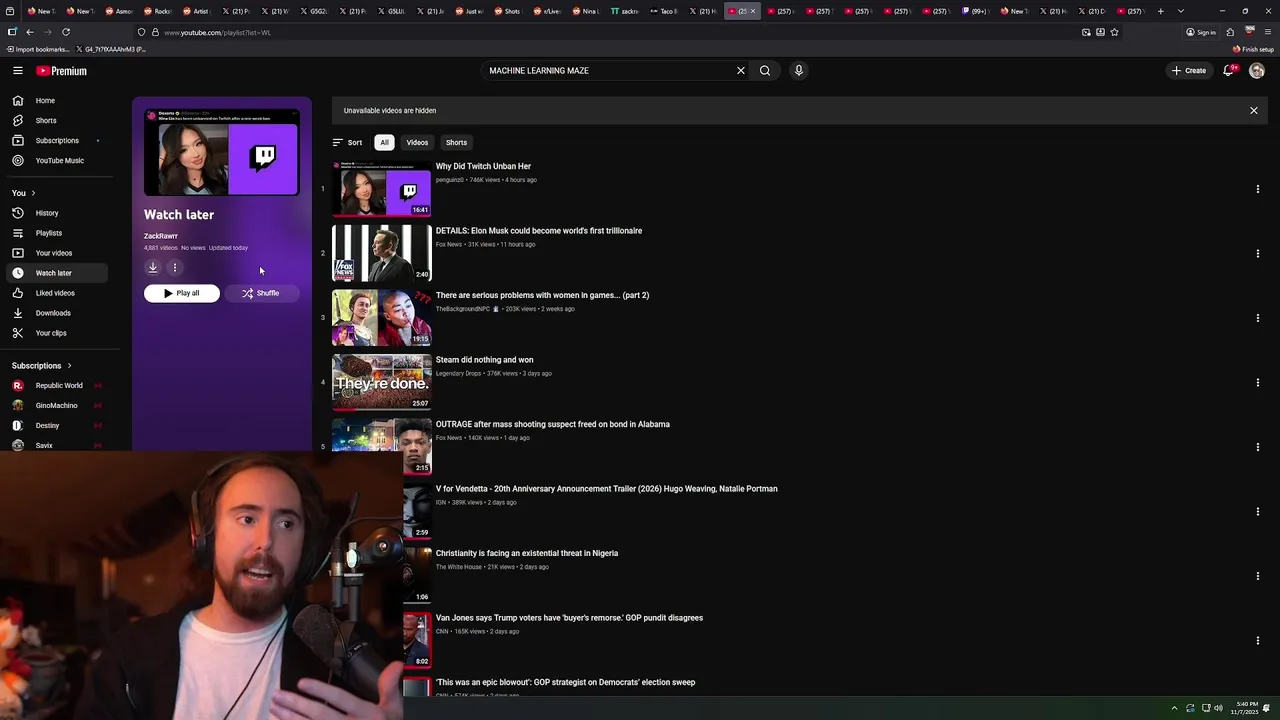This screenshot has height=720, width=1280.
Task: Click Finish setup in bookmarks bar
Action: (x=1253, y=49)
